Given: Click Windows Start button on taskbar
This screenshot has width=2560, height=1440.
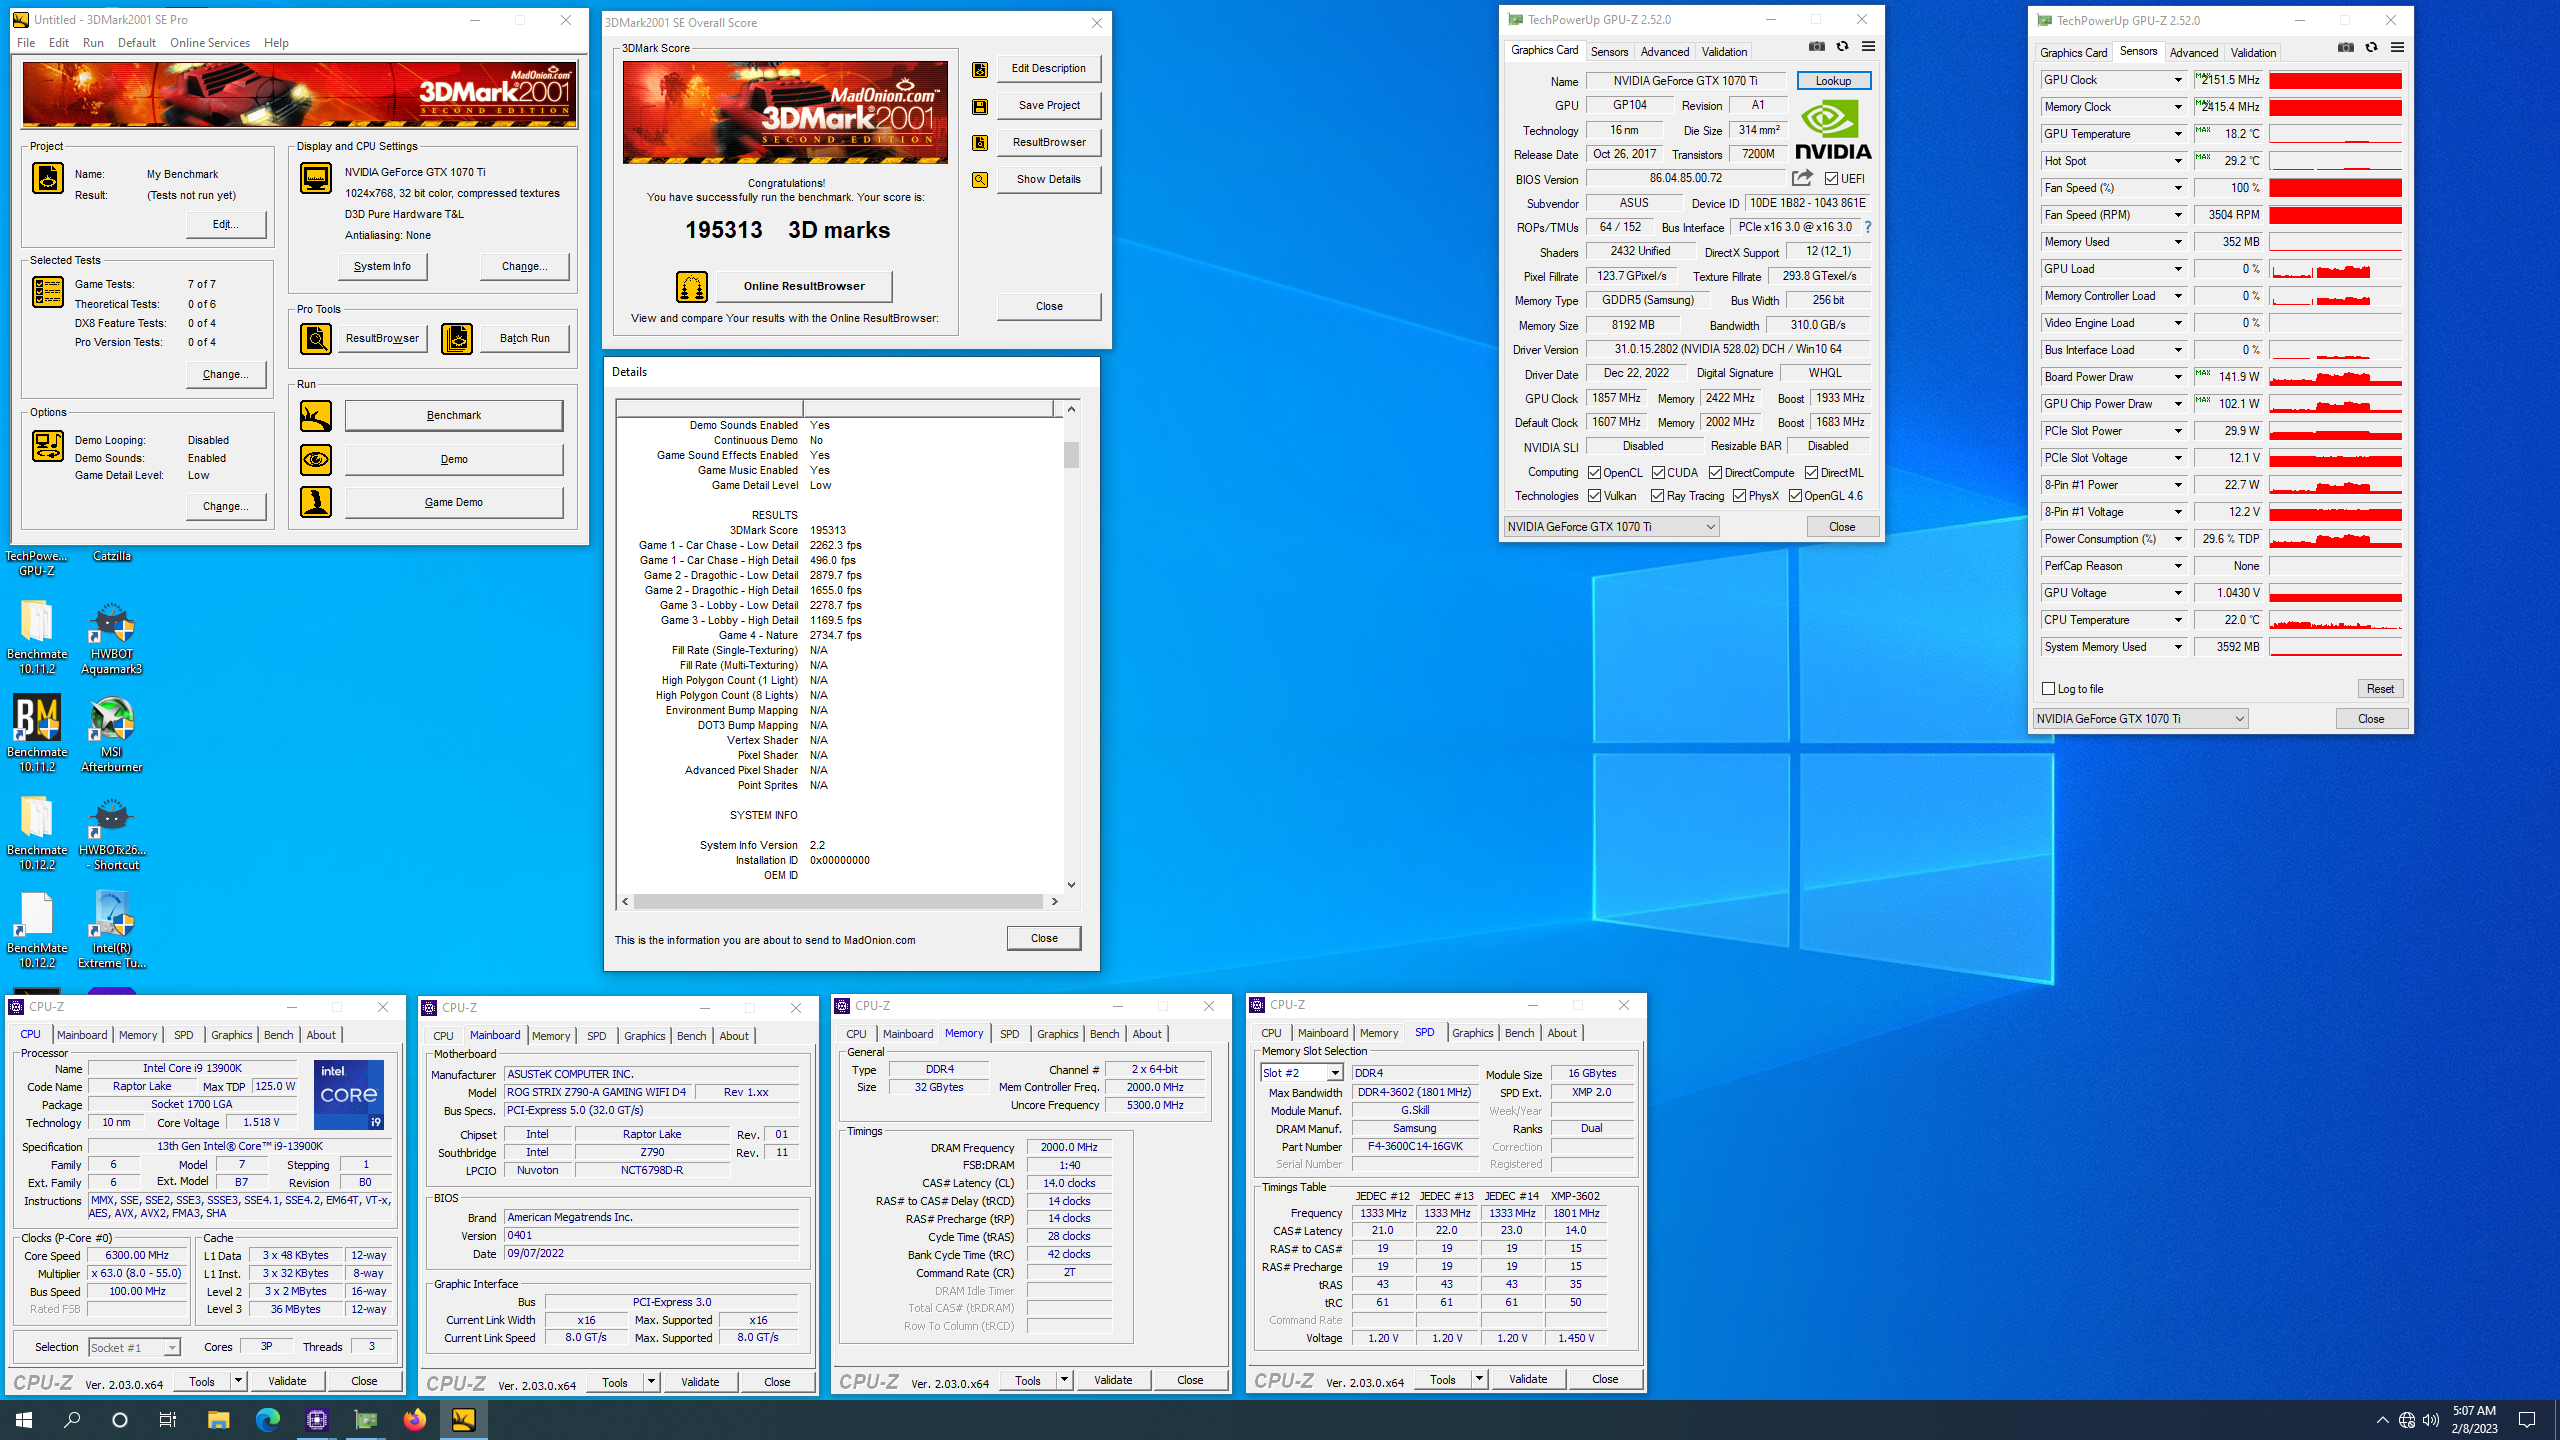Looking at the screenshot, I should [24, 1419].
